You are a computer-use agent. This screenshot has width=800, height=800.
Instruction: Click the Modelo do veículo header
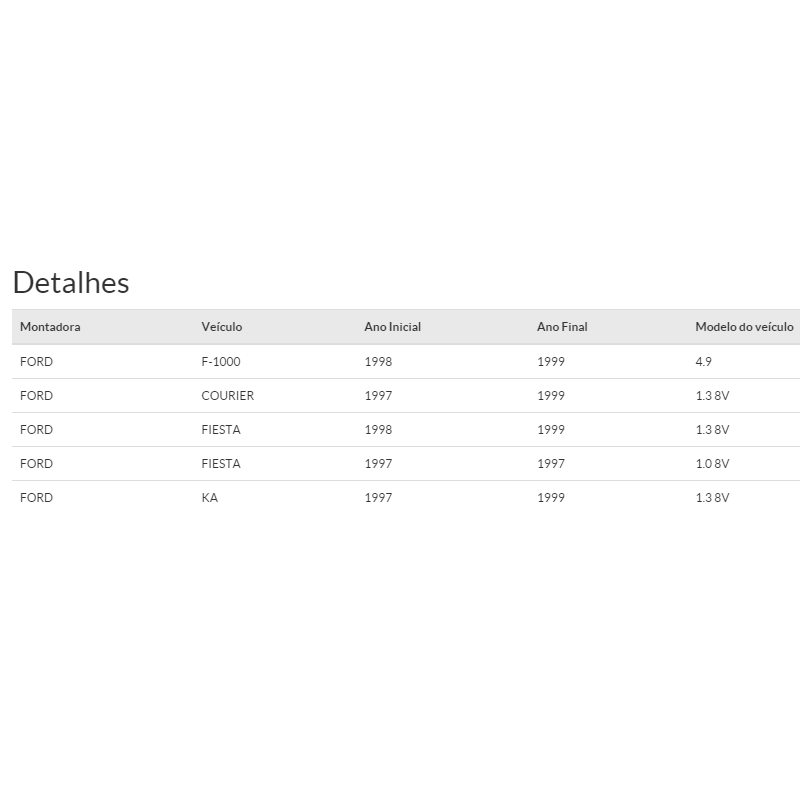744,327
